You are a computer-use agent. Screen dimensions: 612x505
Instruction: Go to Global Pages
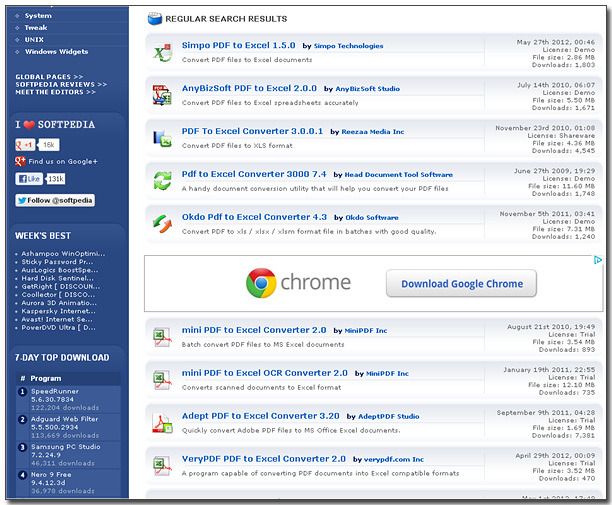[49, 77]
